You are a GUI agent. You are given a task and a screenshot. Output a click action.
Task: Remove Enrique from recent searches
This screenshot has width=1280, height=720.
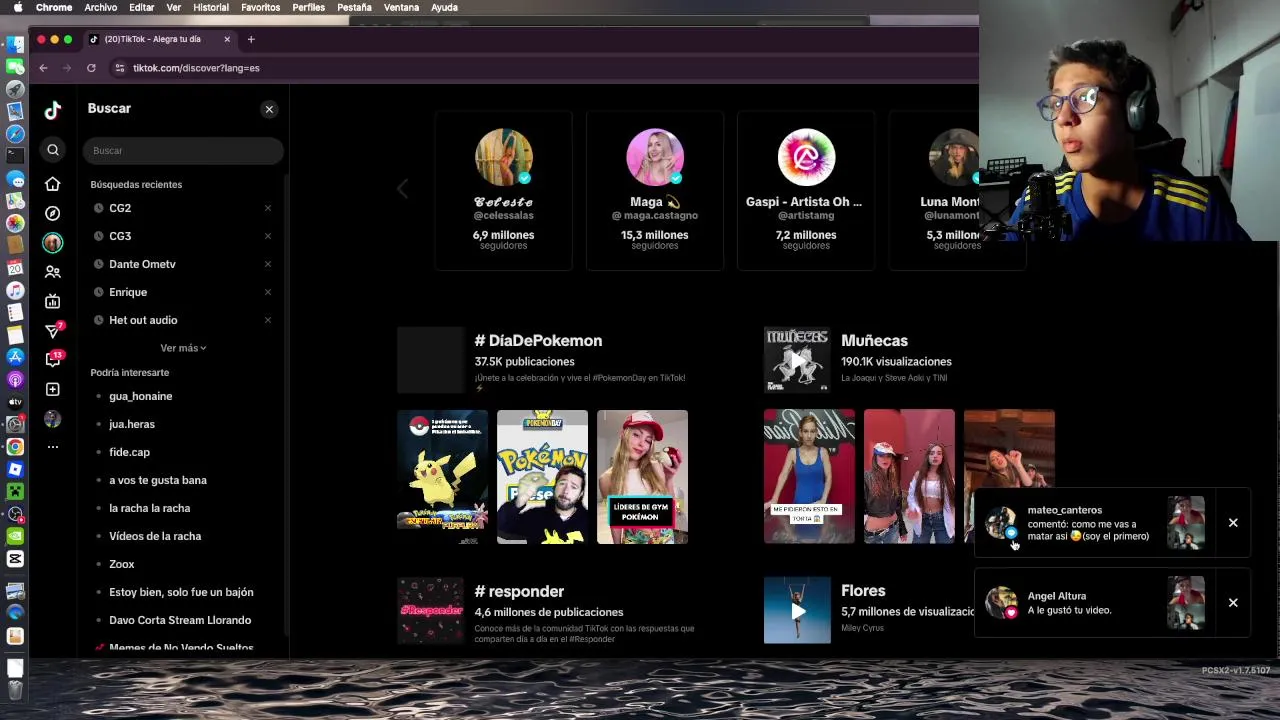click(x=268, y=292)
